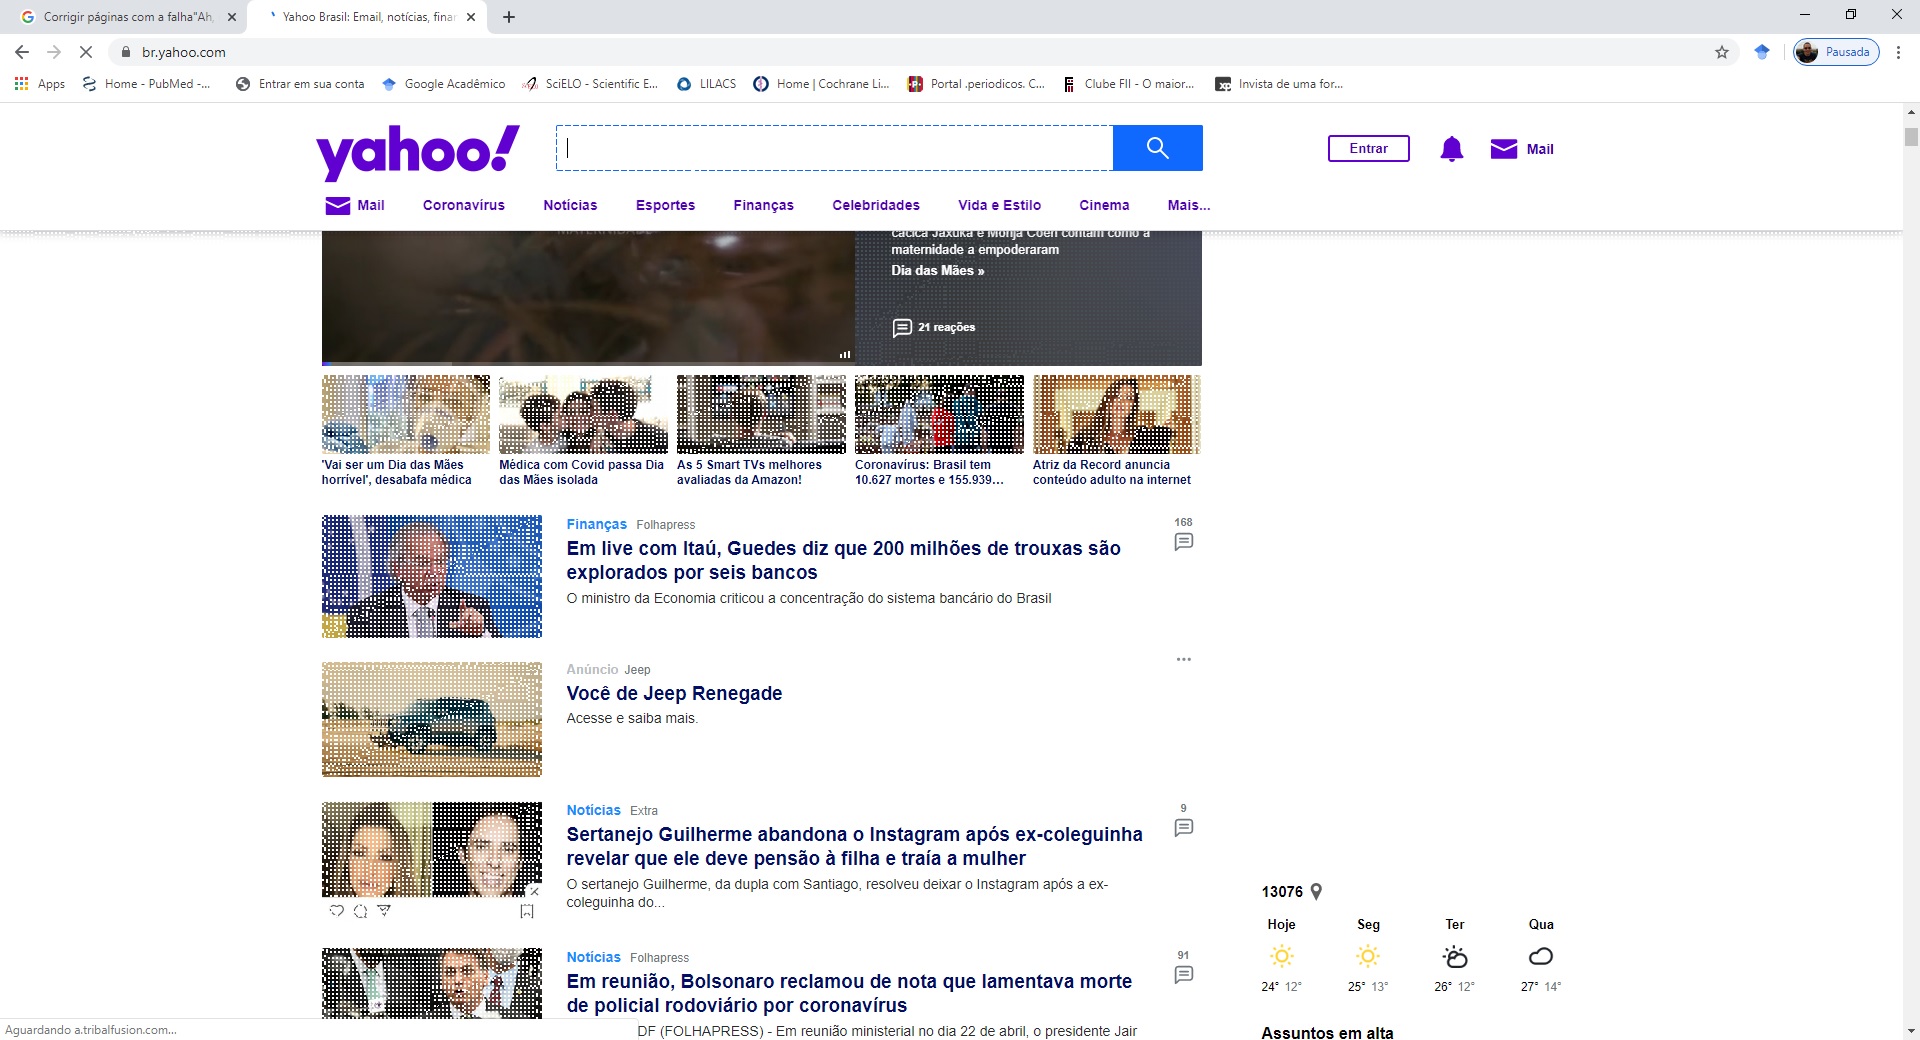
Task: Open comments icon for Guedes article
Action: pyautogui.click(x=1183, y=542)
